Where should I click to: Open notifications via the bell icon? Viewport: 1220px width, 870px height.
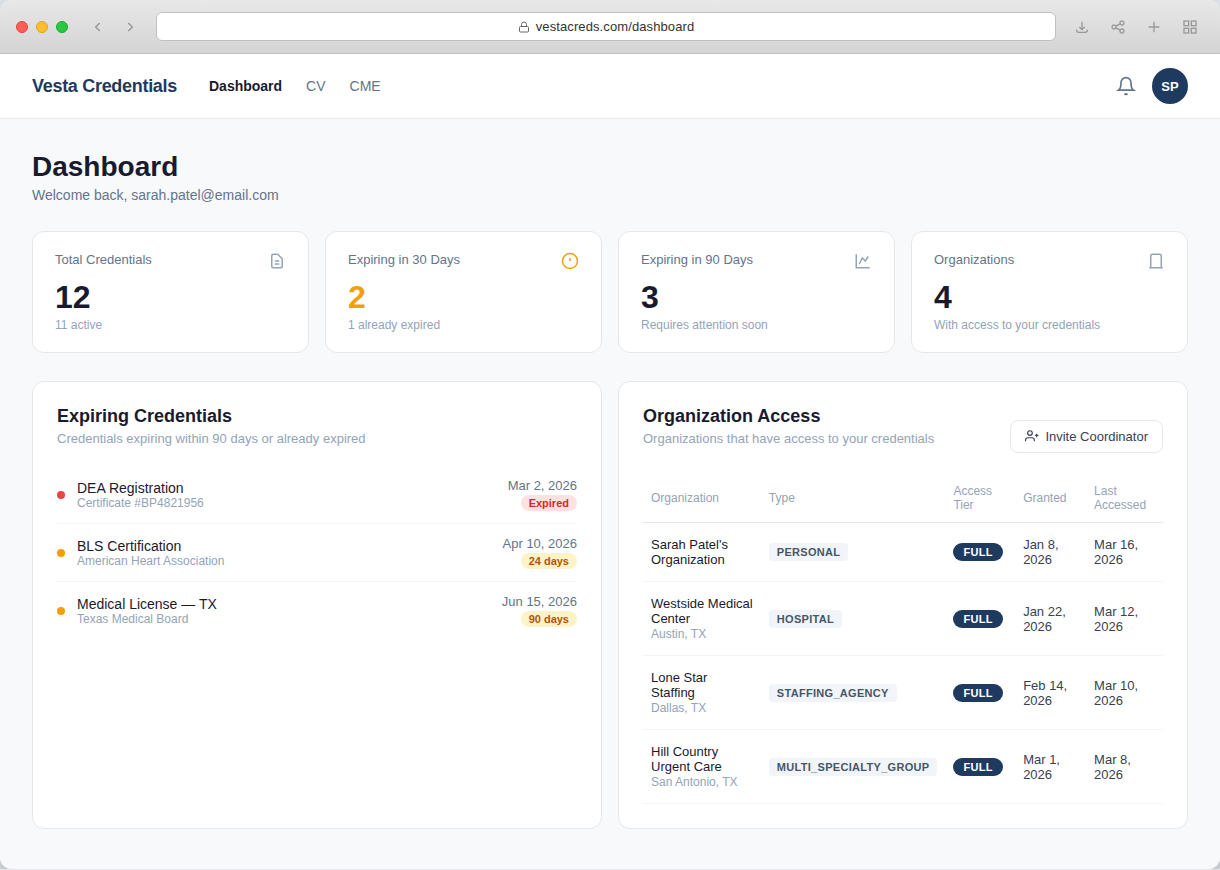(x=1125, y=86)
